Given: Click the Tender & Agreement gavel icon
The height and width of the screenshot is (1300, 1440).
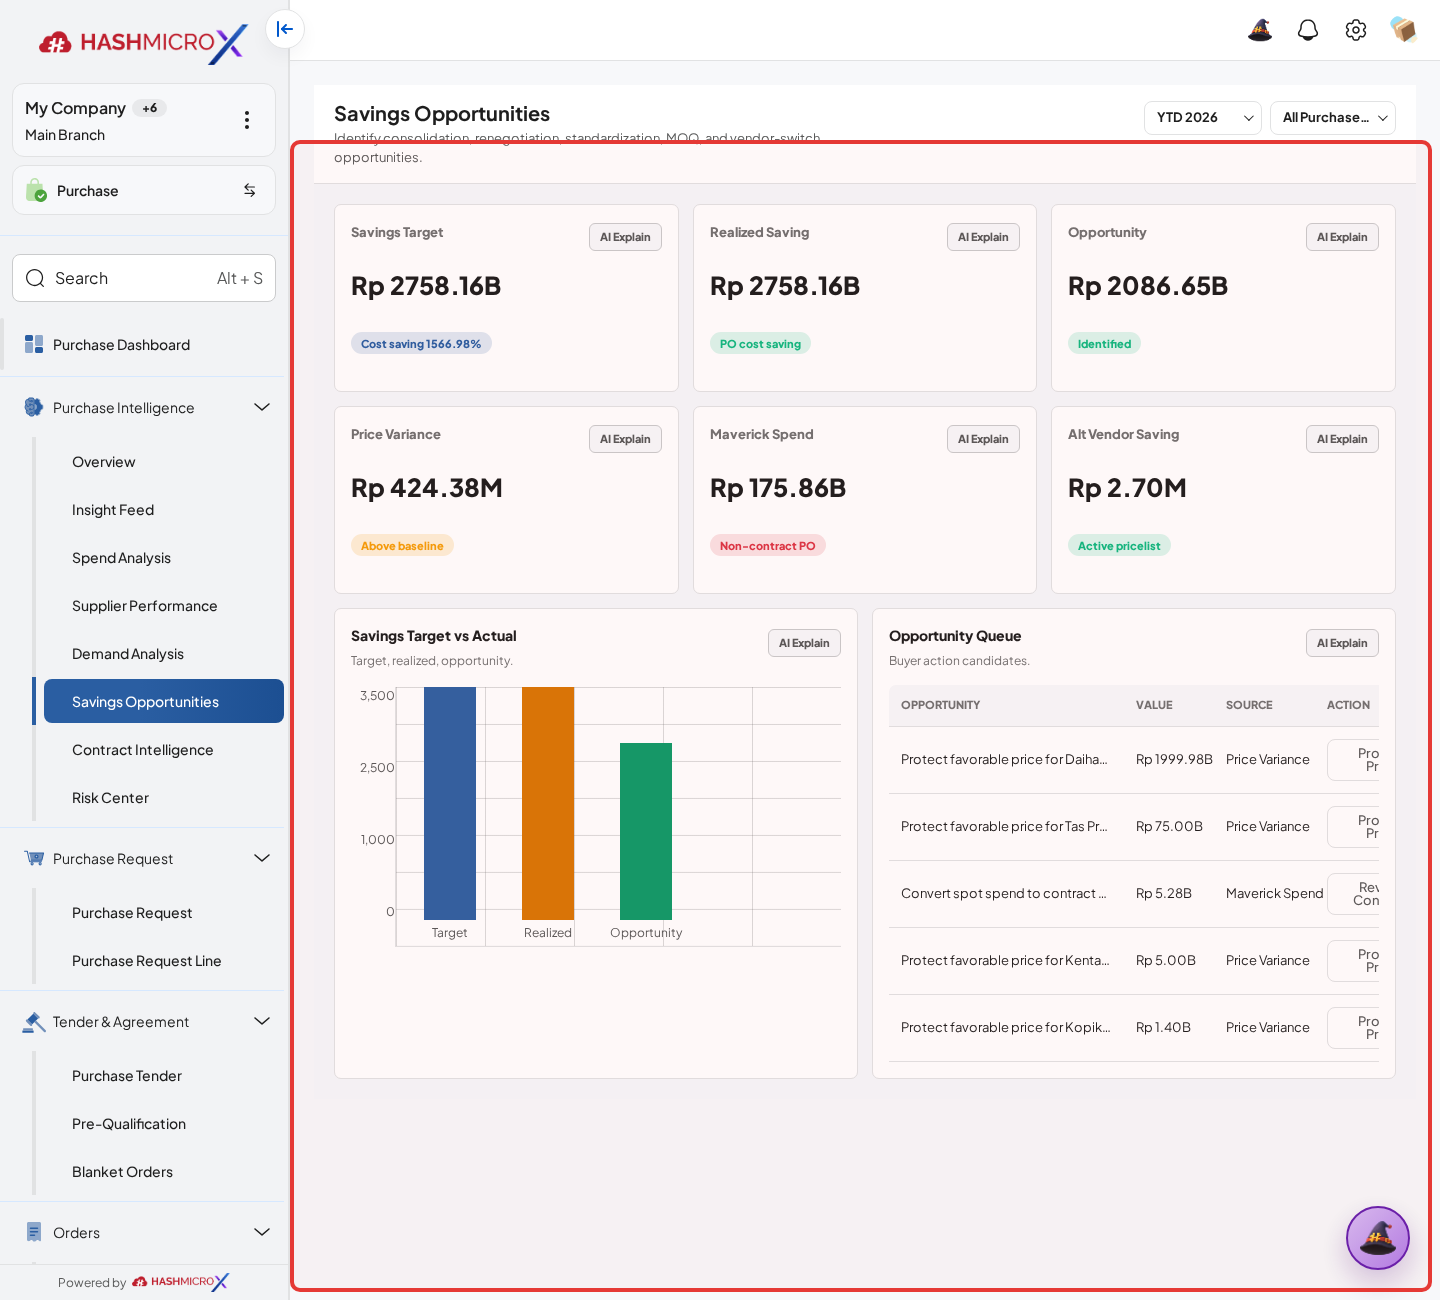Looking at the screenshot, I should click(x=34, y=1021).
